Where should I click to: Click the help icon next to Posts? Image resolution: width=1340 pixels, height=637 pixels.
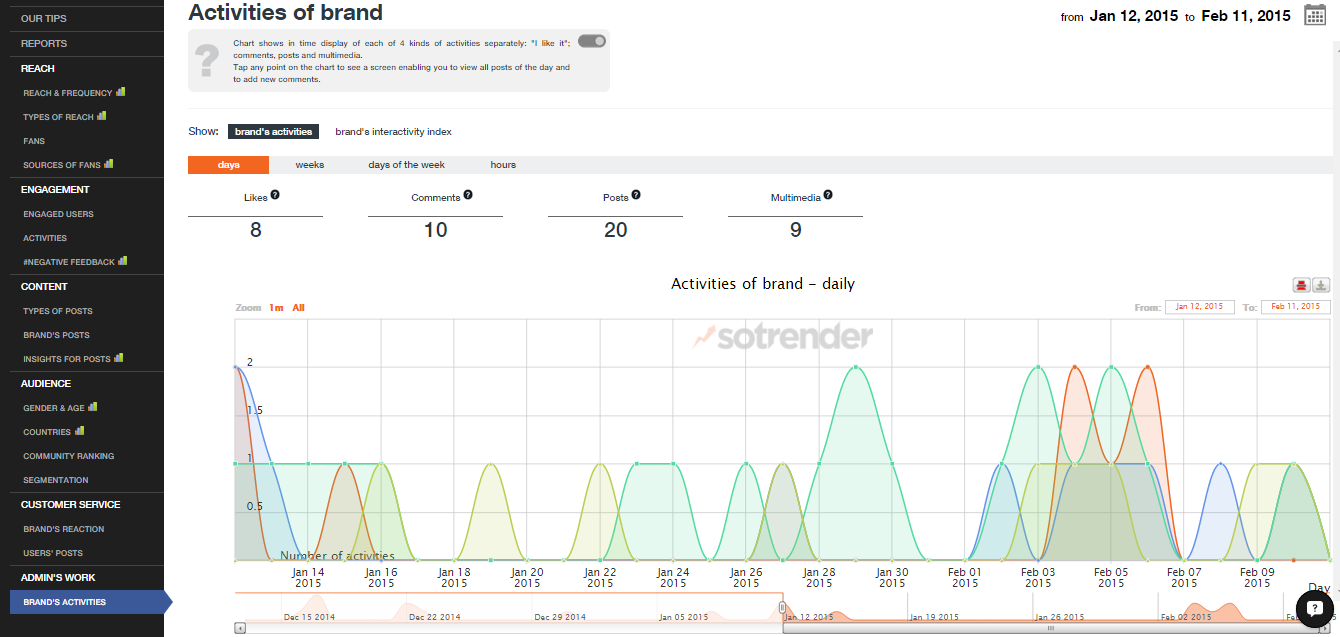point(636,196)
